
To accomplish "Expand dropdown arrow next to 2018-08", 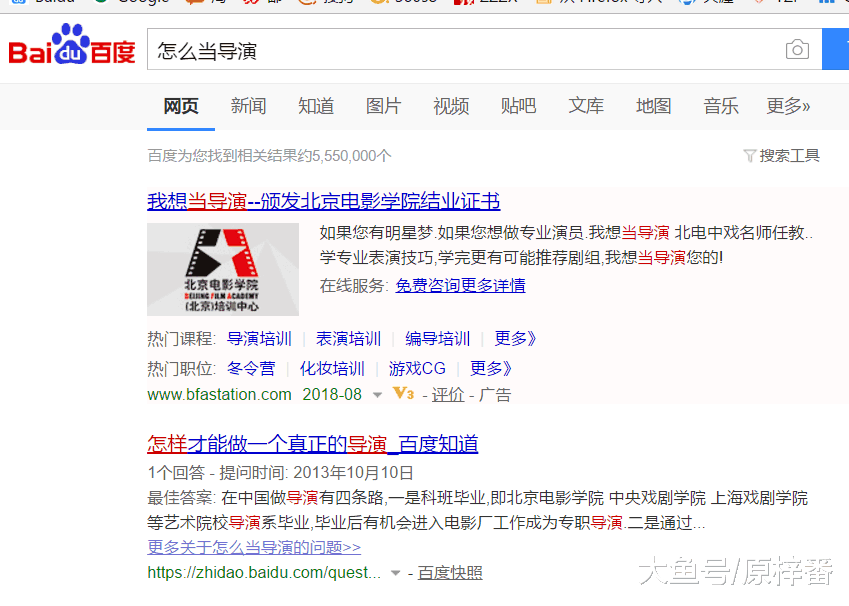I will 377,395.
